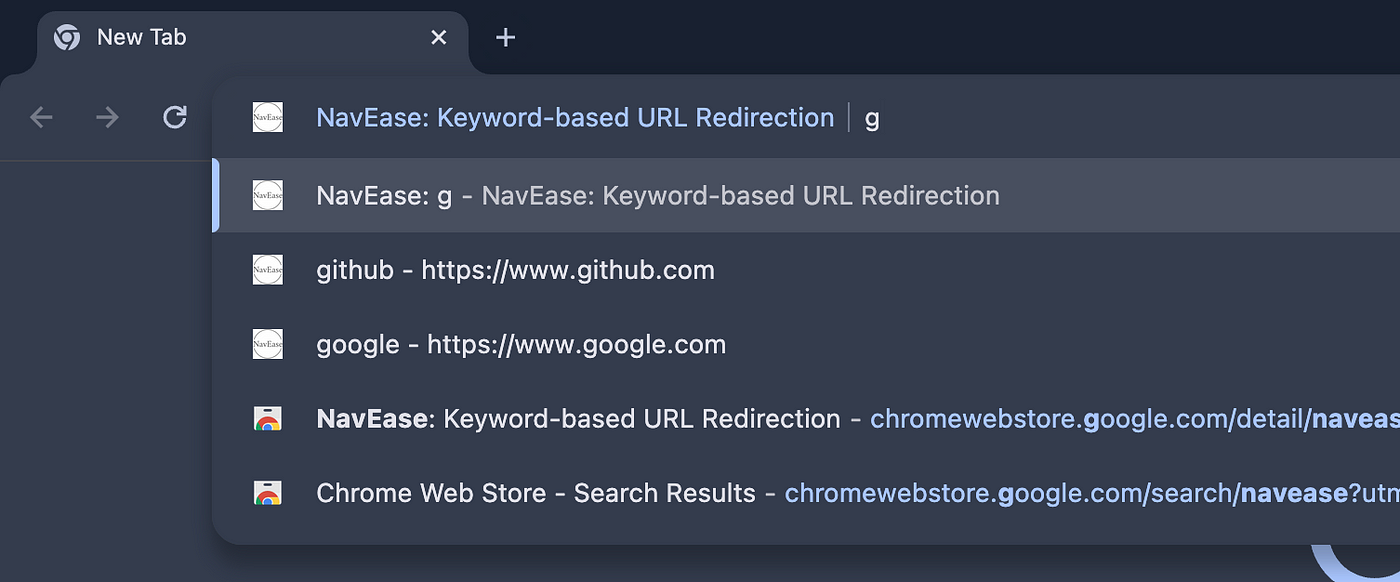The width and height of the screenshot is (1400, 582).
Task: Open a new tab with plus button
Action: [x=506, y=38]
